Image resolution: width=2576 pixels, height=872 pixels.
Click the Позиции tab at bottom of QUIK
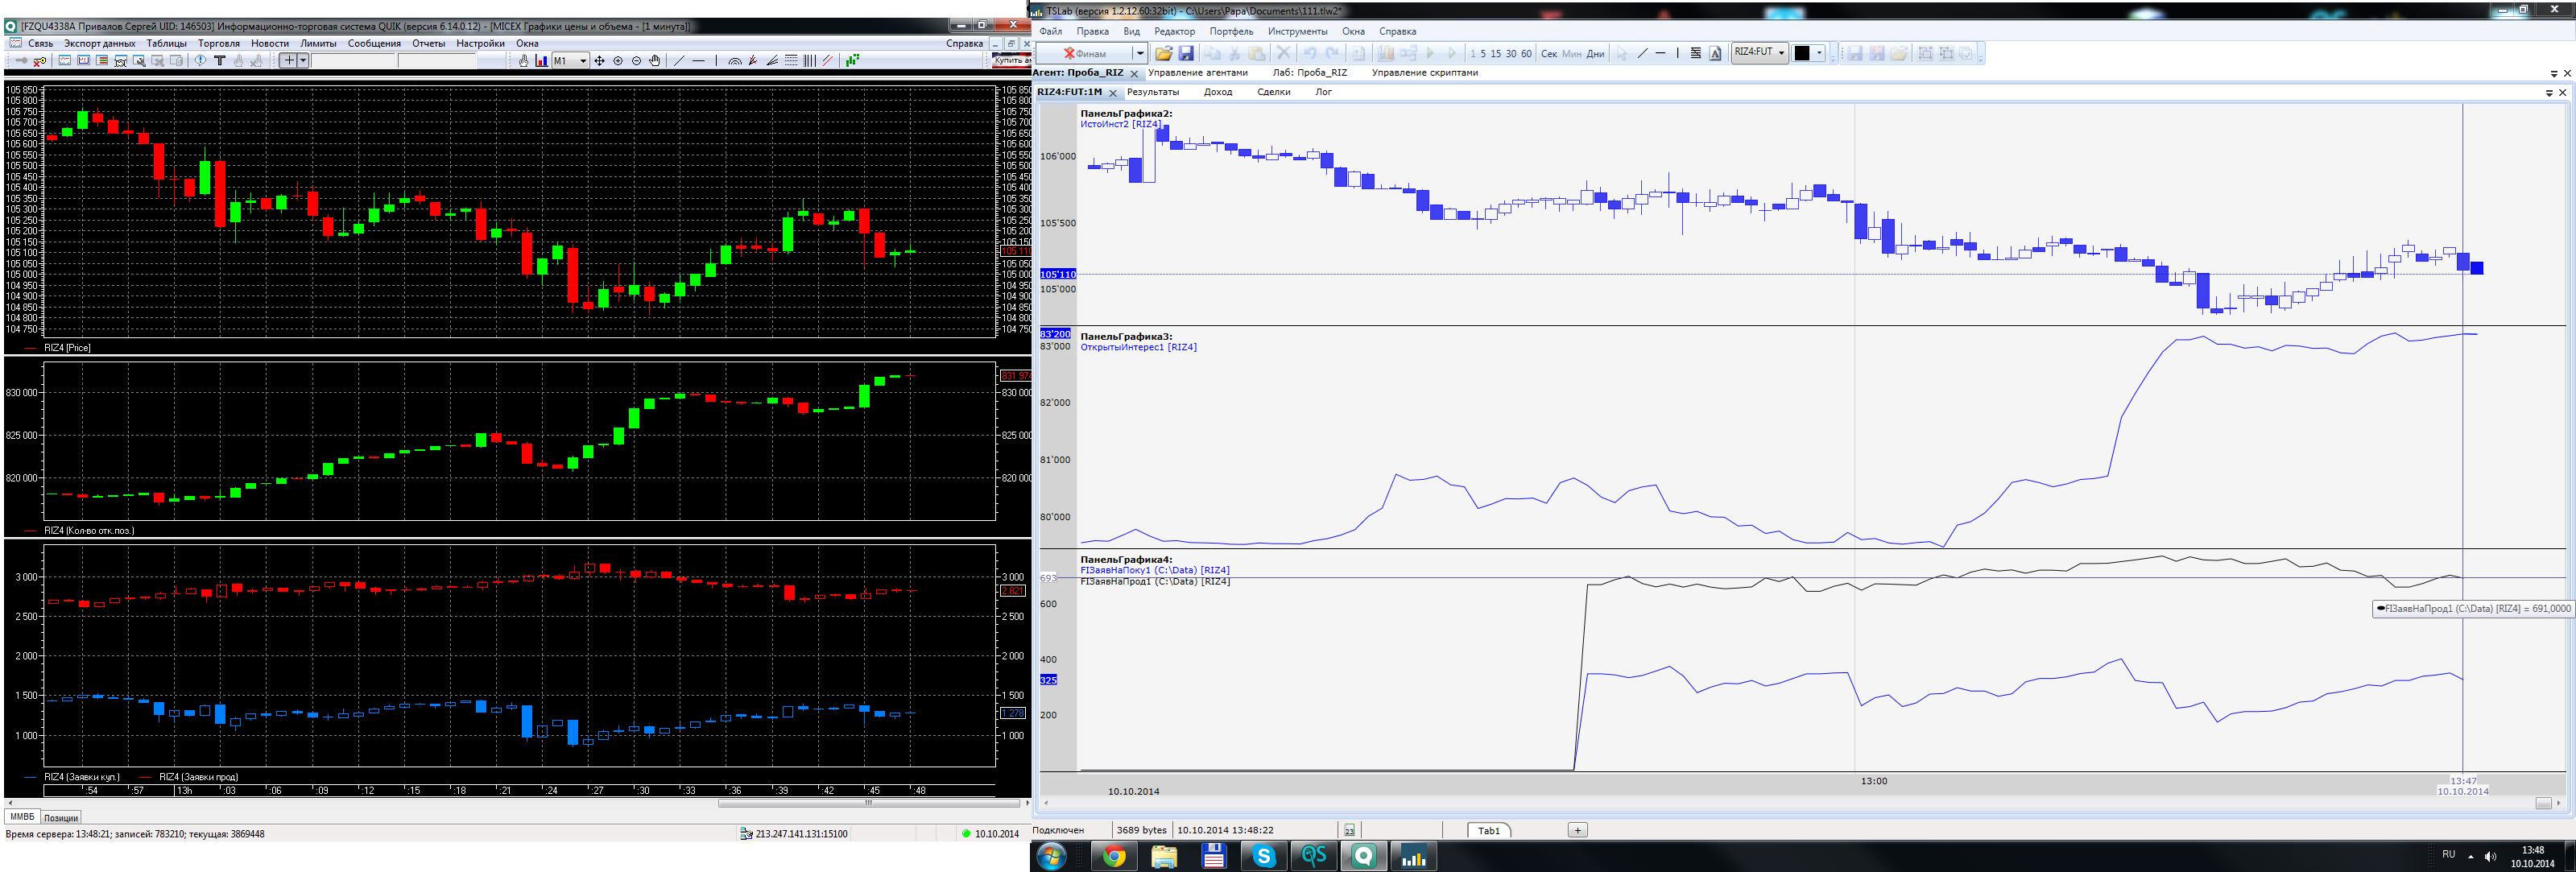coord(61,817)
